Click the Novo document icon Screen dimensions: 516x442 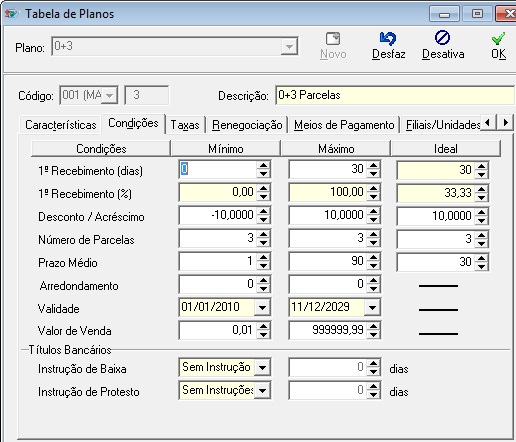click(x=333, y=39)
